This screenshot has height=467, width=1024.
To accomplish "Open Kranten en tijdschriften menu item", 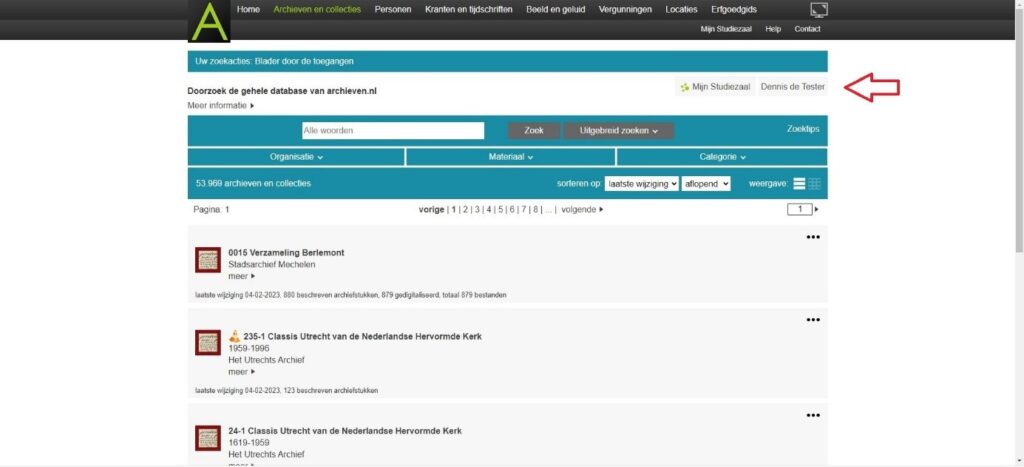I will [468, 10].
